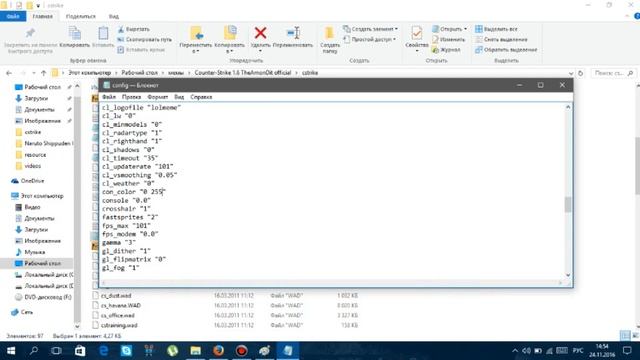Open Firefox from the taskbar
640x360 pixels.
(218, 351)
